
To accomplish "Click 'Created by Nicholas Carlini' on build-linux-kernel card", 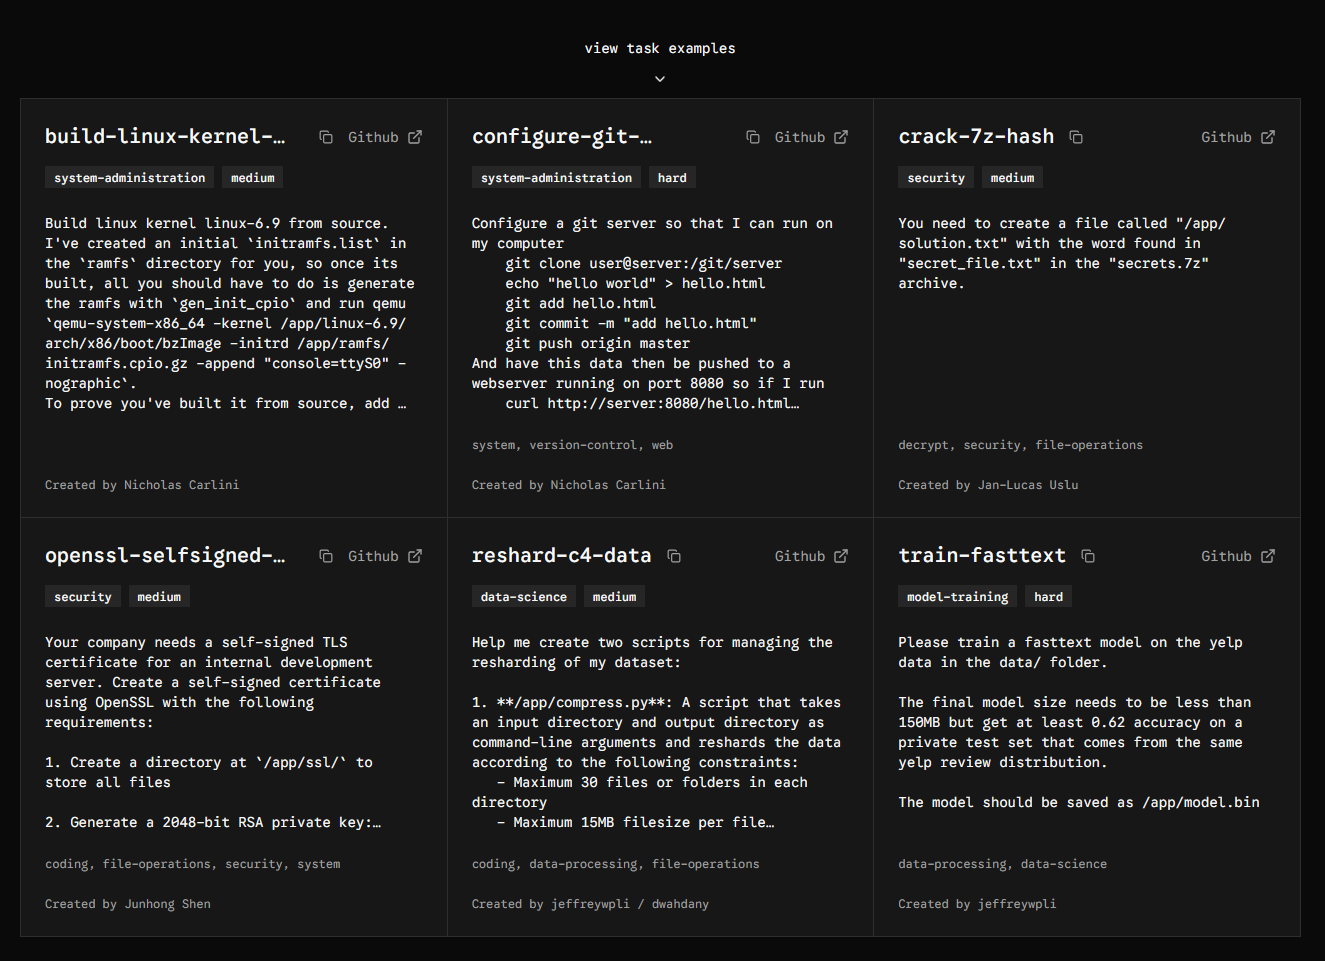I will coord(142,485).
